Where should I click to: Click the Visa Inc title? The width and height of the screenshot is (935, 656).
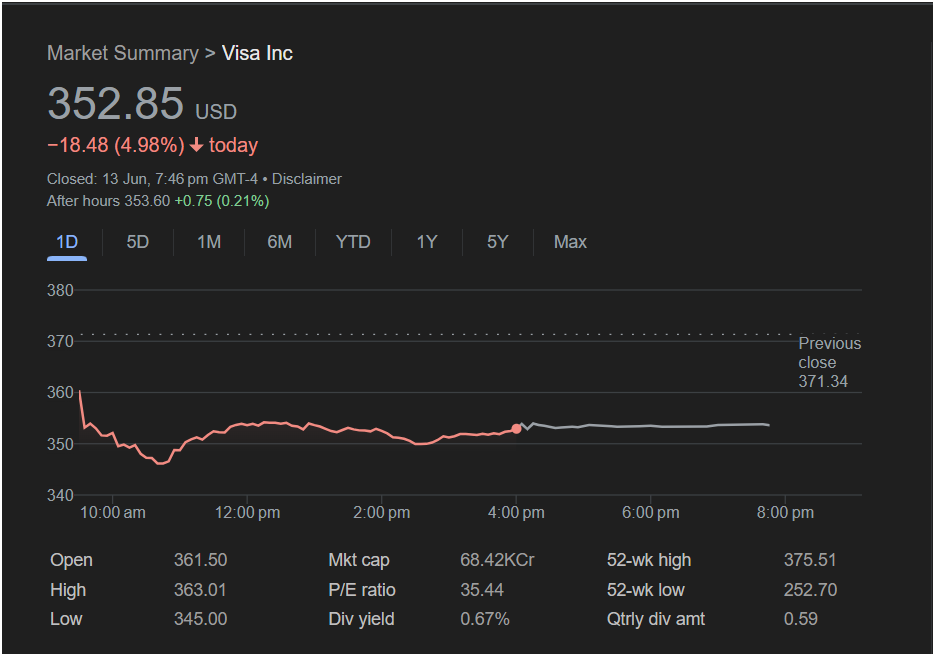(x=257, y=53)
